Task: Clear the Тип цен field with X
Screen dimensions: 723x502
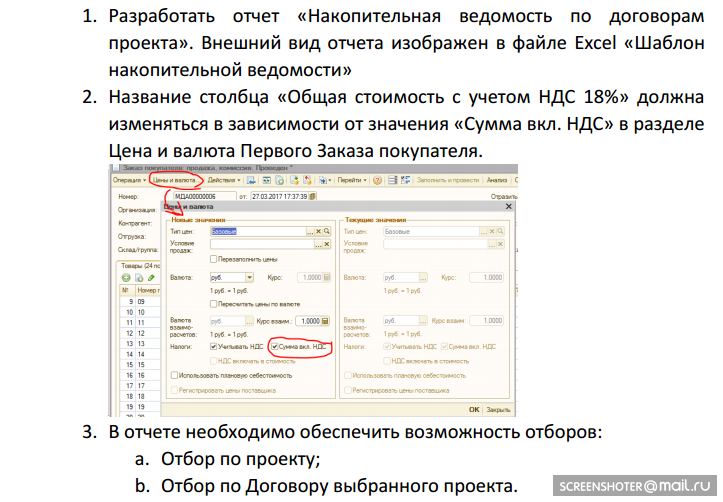Action: 318,230
